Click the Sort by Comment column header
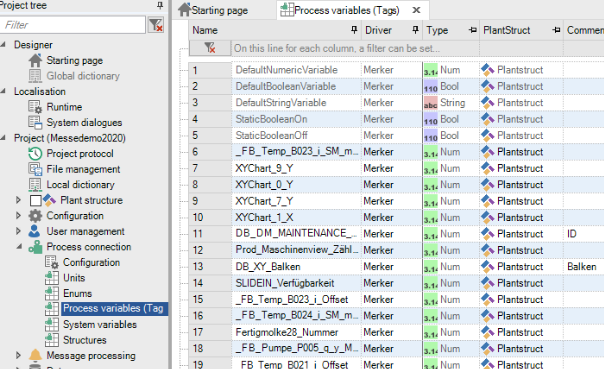The height and width of the screenshot is (370, 605). 585,30
